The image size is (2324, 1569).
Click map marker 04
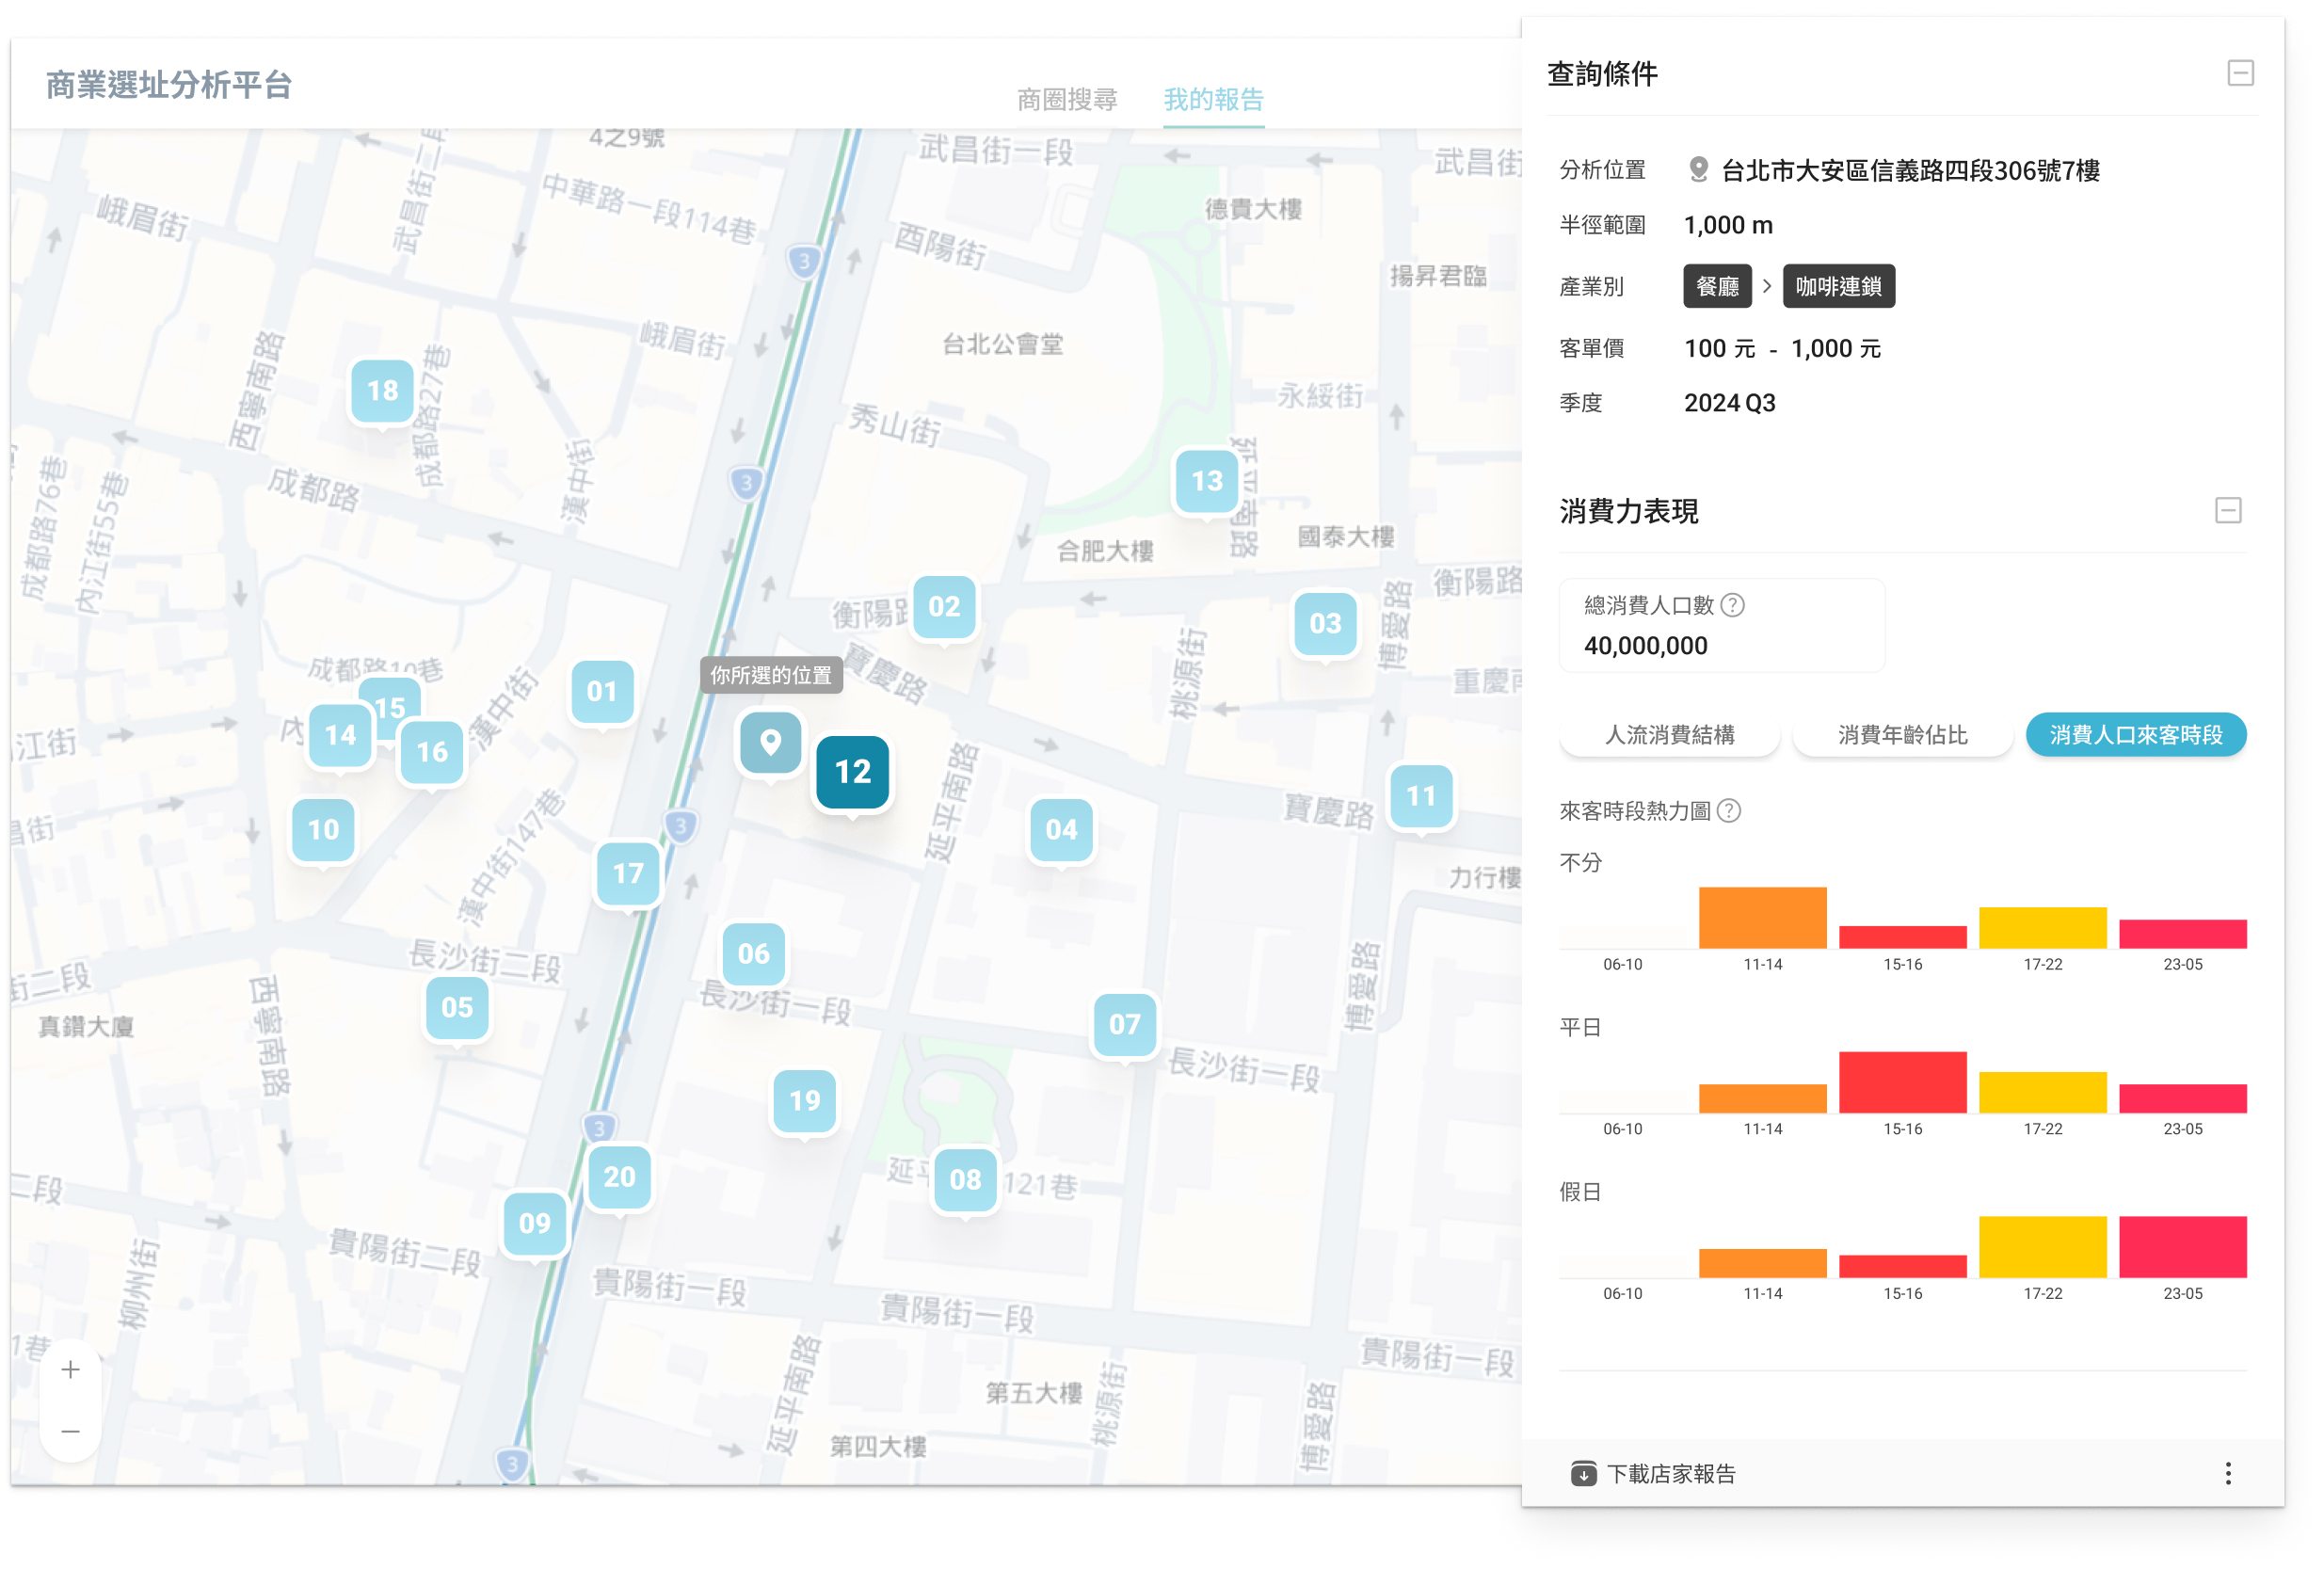(1061, 830)
